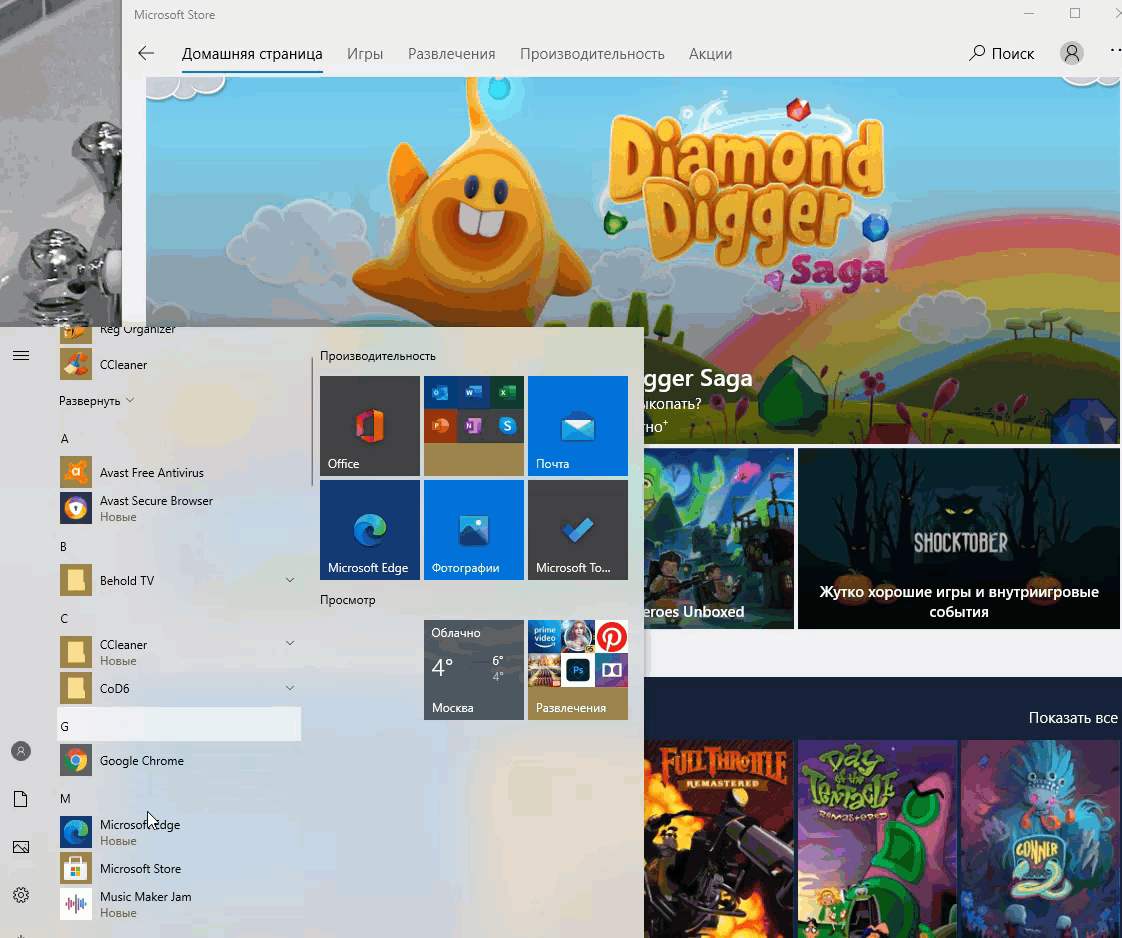The width and height of the screenshot is (1122, 938).
Task: Click the Просмотр tile group title
Action: [x=348, y=600]
